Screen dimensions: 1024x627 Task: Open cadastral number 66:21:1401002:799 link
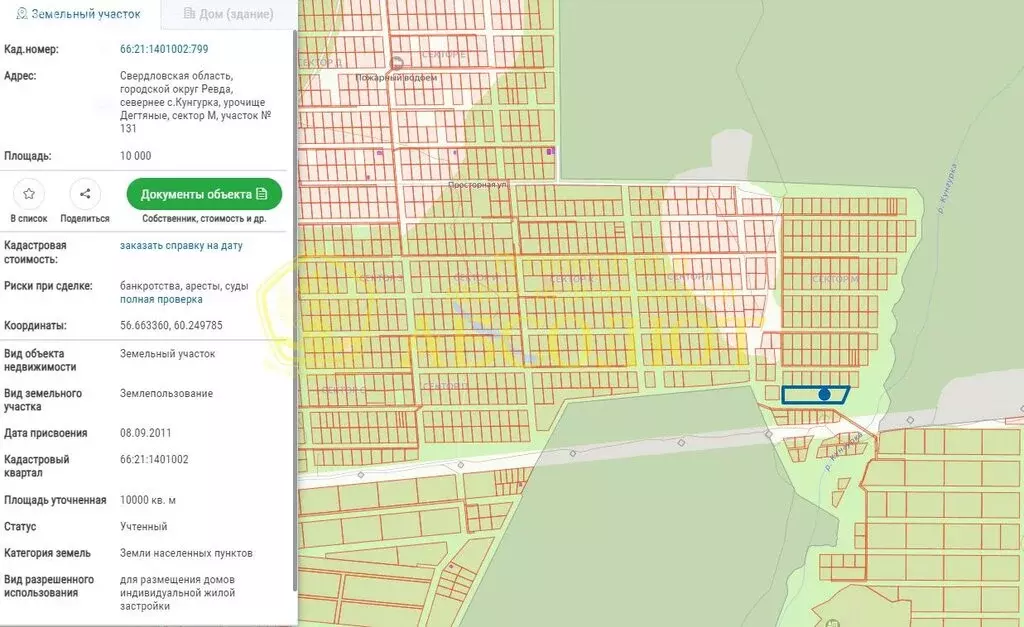point(164,49)
